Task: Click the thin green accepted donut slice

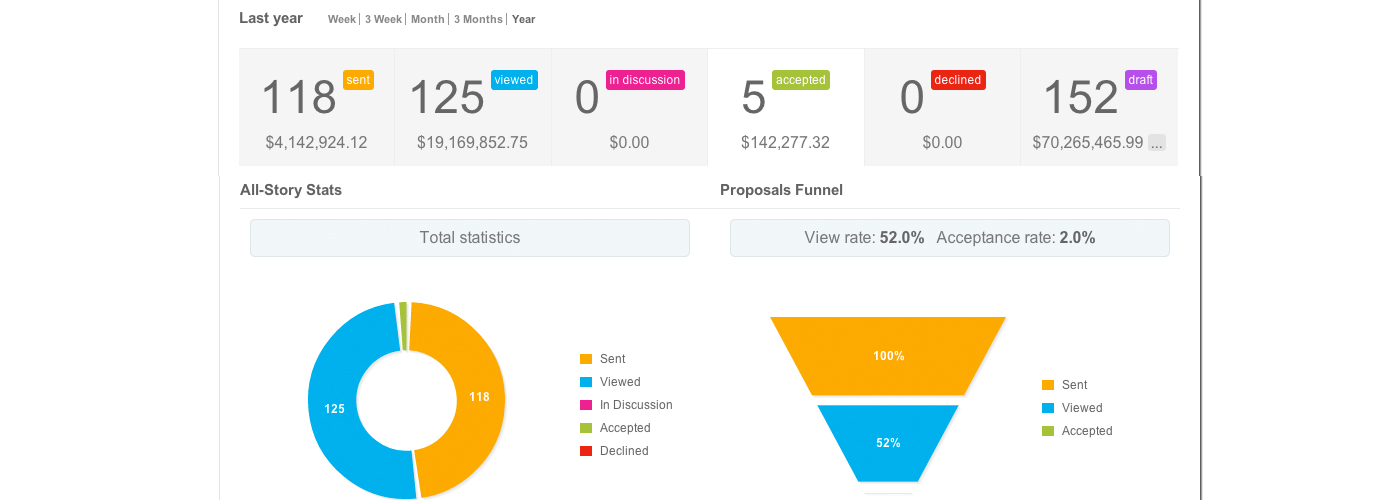Action: [x=403, y=326]
